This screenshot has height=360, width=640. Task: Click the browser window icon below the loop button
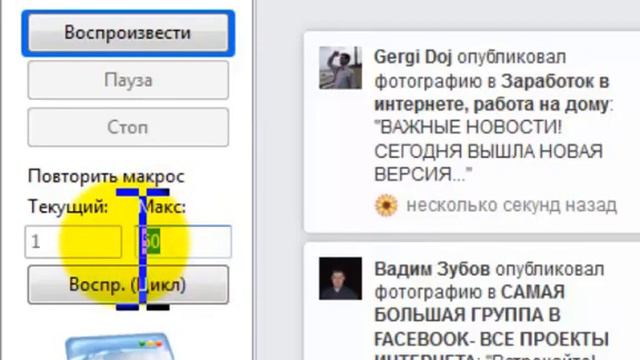coord(120,347)
